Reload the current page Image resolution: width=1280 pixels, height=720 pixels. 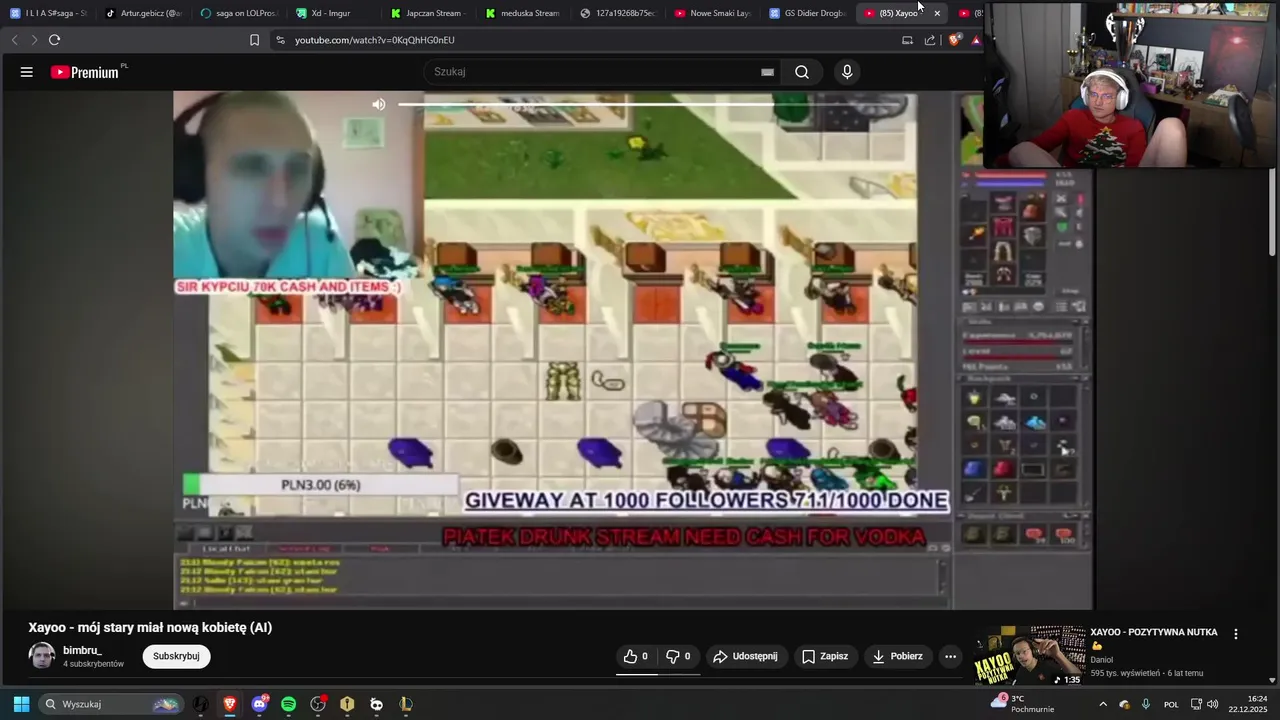coord(55,40)
